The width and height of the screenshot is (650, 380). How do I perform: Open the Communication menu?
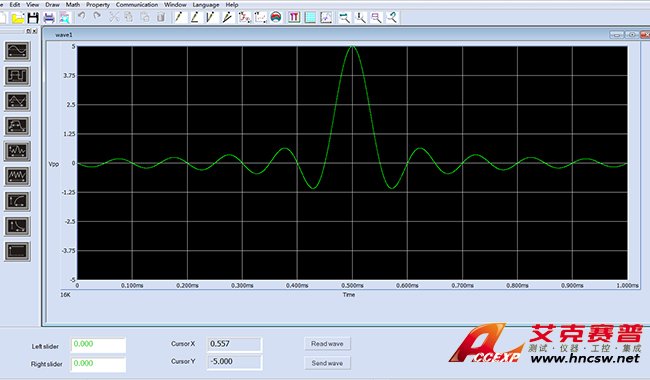pos(137,5)
